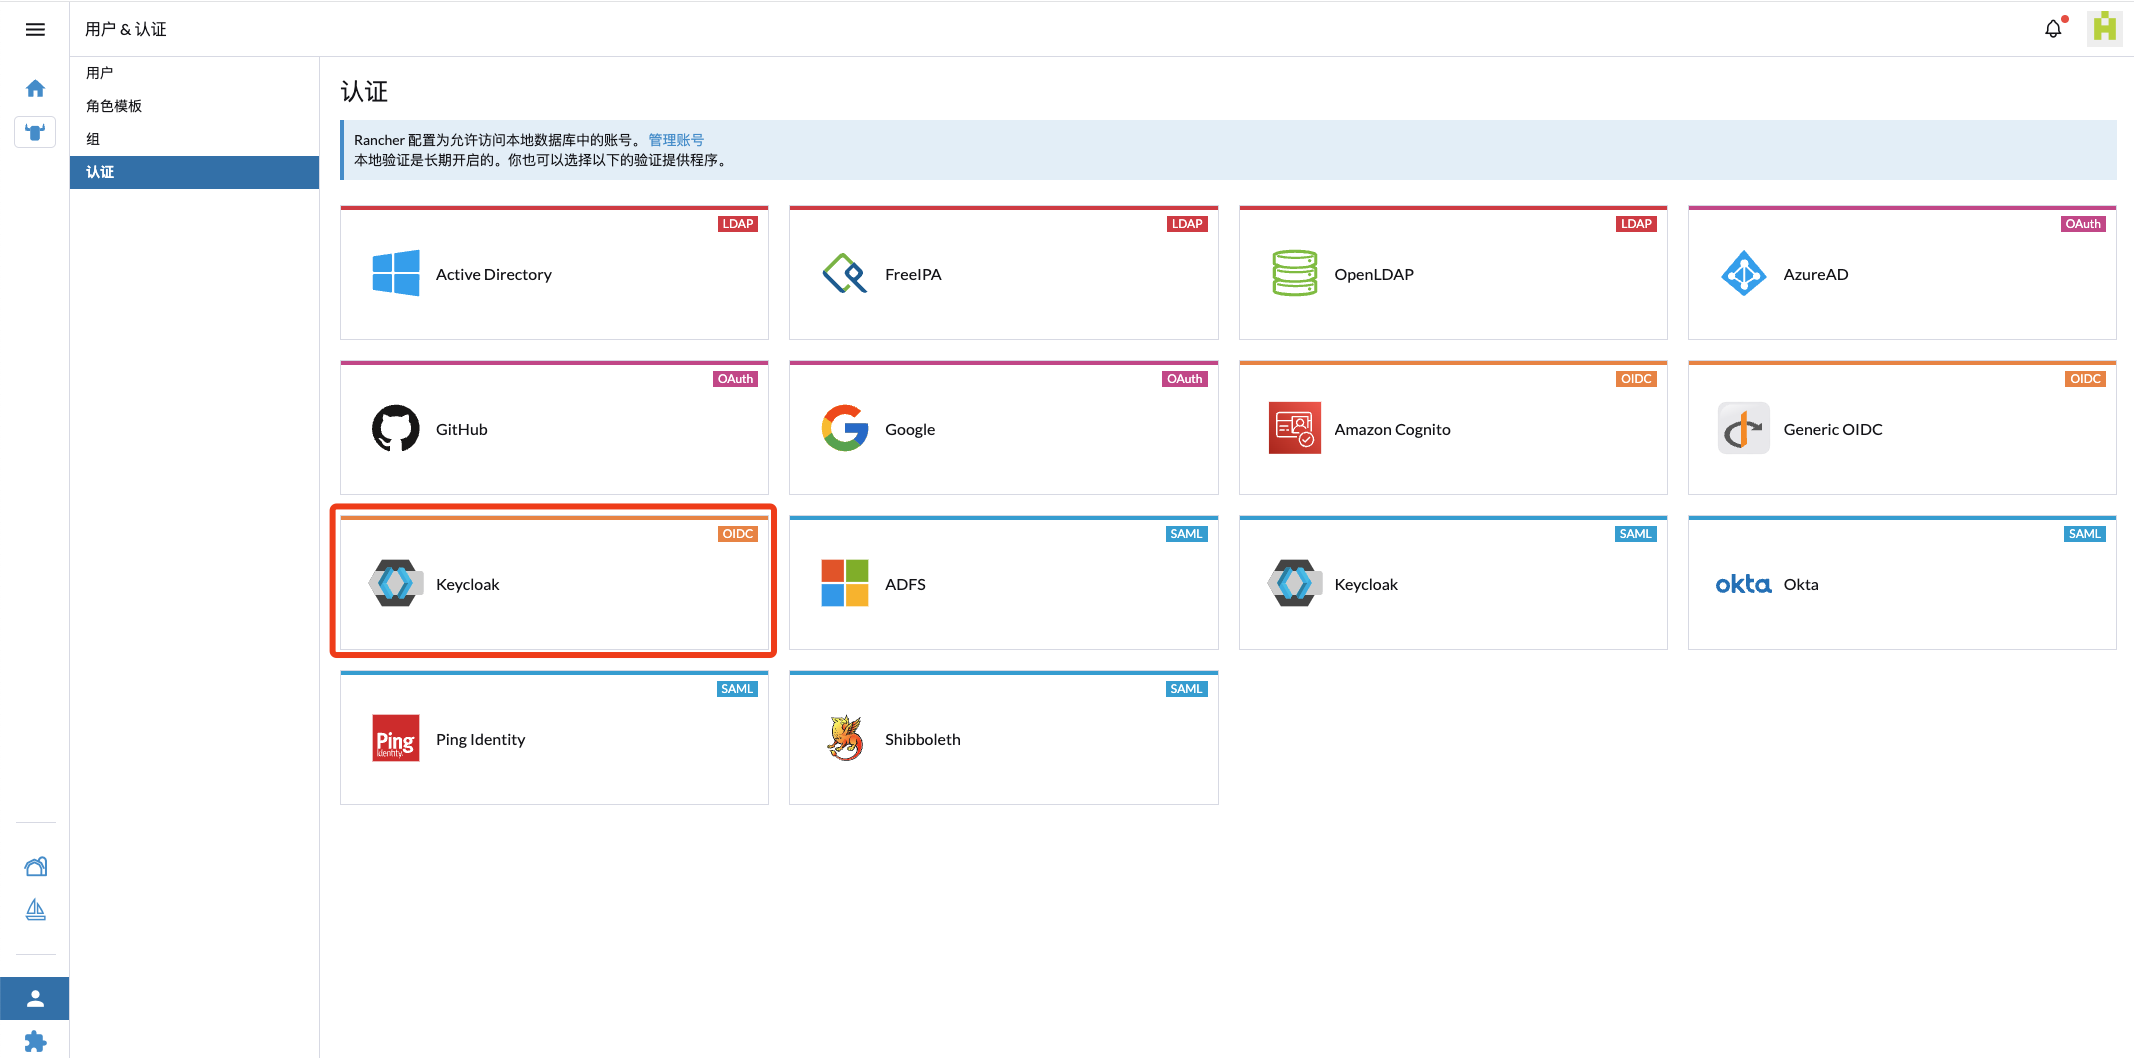Click the Google logo icon

[x=845, y=429]
